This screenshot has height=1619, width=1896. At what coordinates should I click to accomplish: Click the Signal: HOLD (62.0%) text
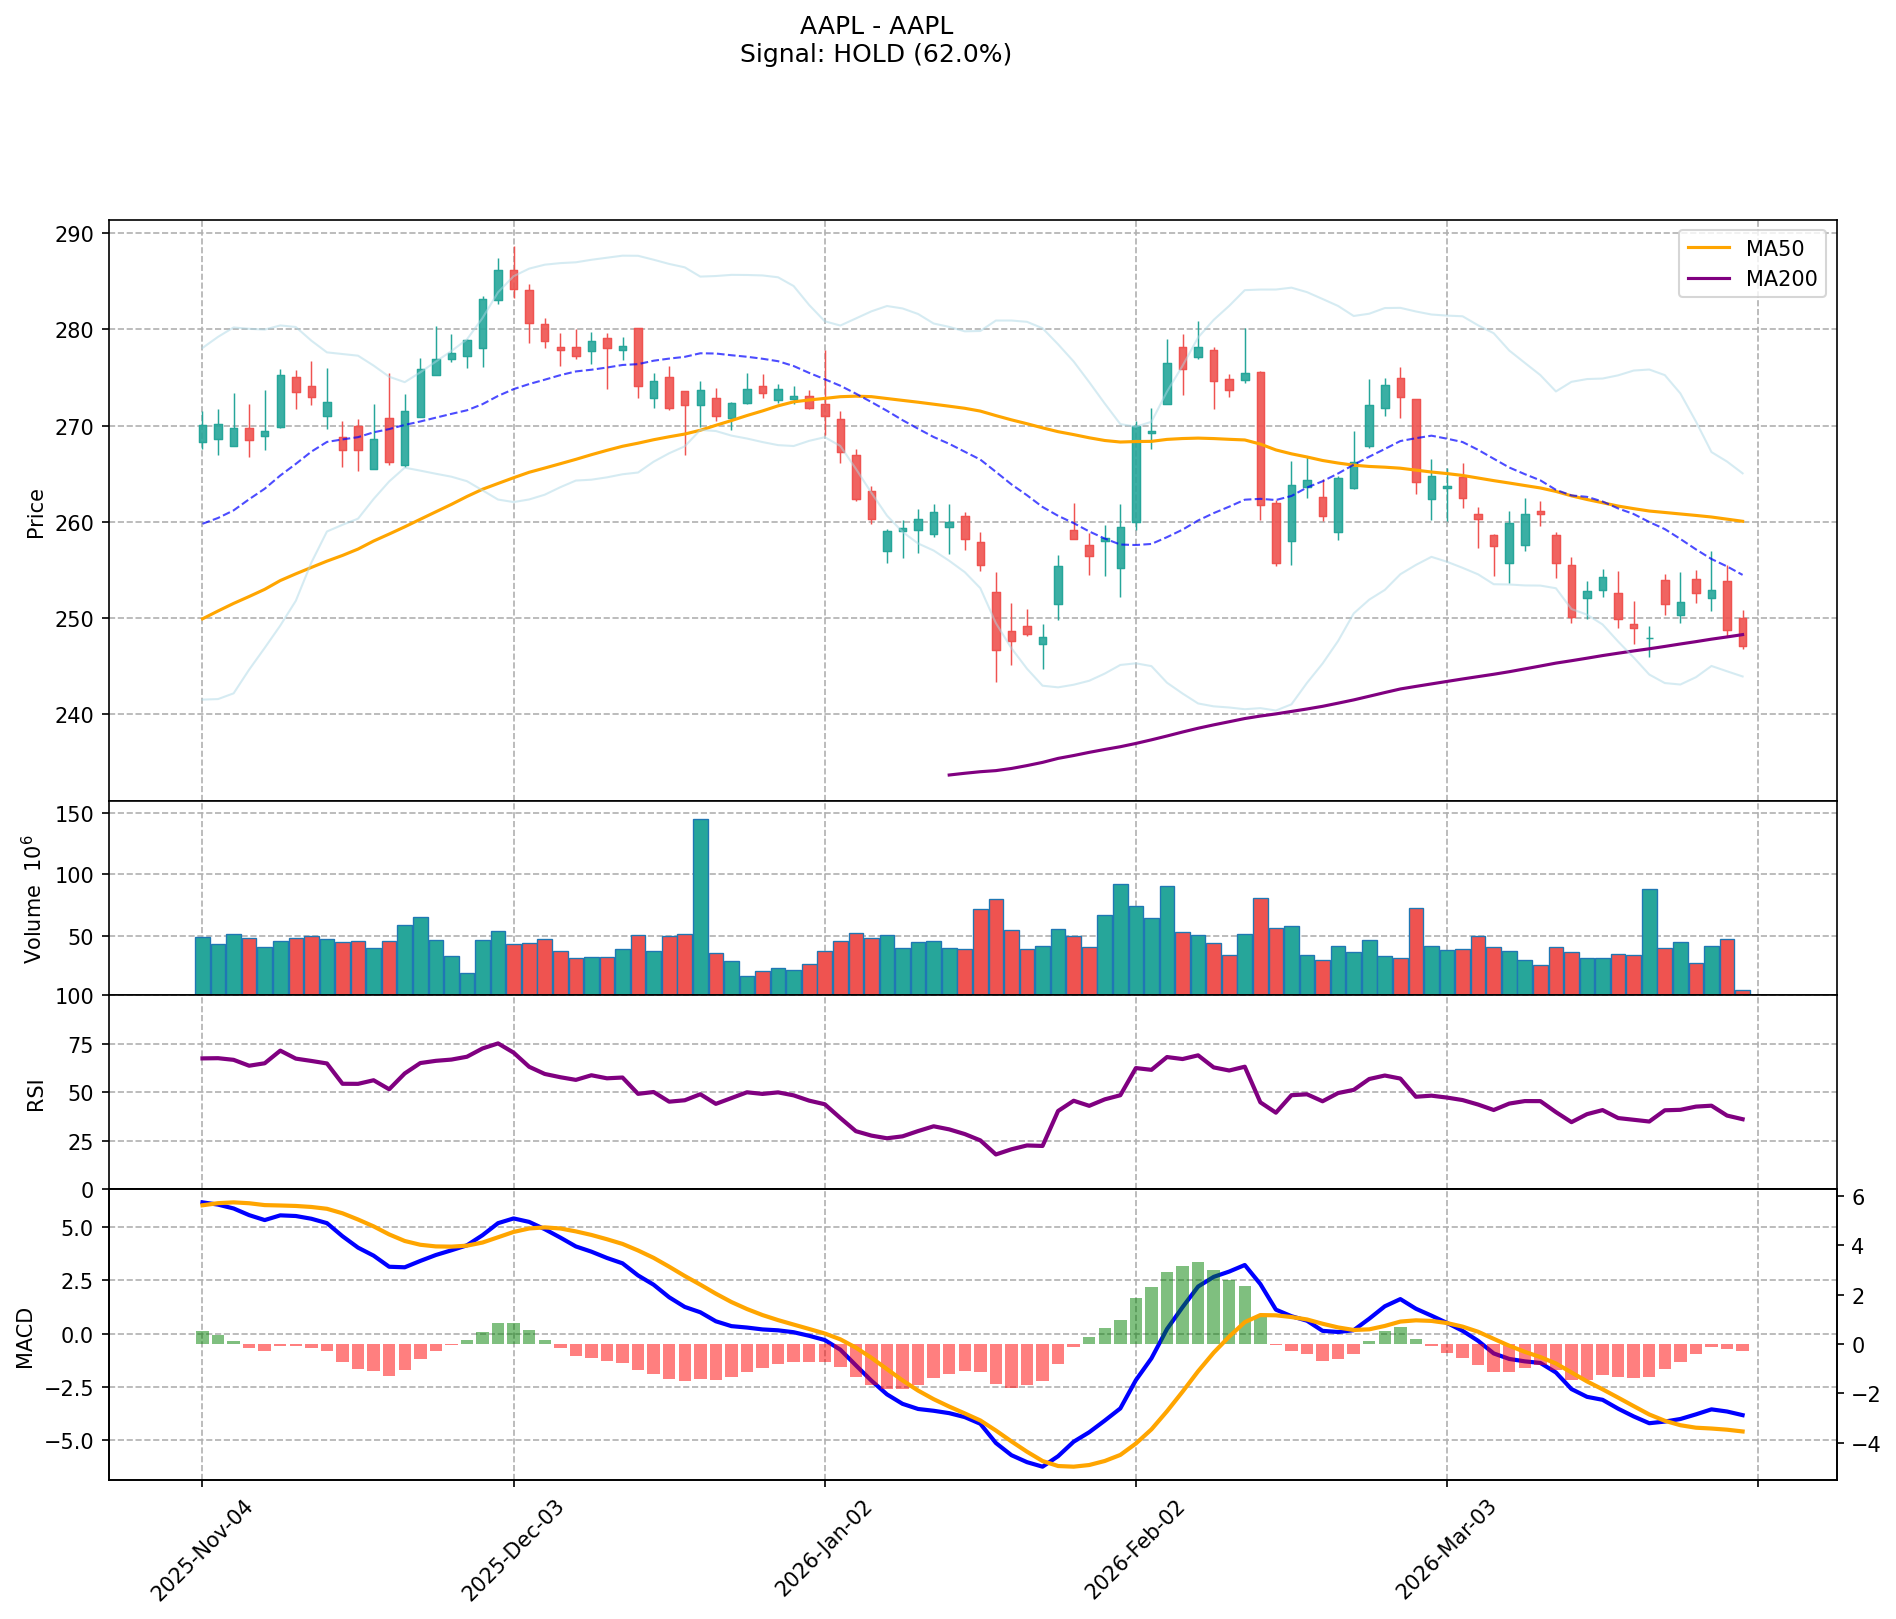tap(875, 54)
